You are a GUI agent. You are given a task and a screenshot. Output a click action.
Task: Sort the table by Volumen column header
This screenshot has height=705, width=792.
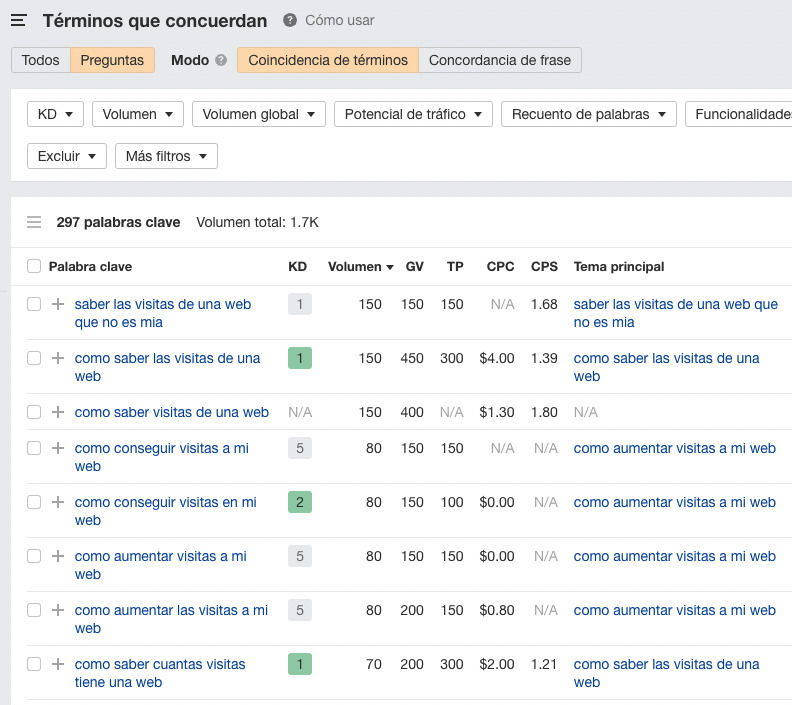click(354, 266)
